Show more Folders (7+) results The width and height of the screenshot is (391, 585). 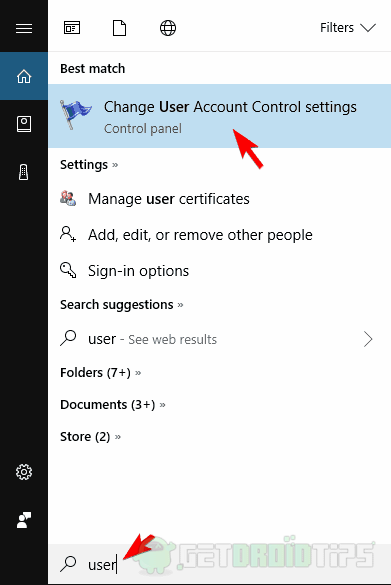pyautogui.click(x=101, y=373)
